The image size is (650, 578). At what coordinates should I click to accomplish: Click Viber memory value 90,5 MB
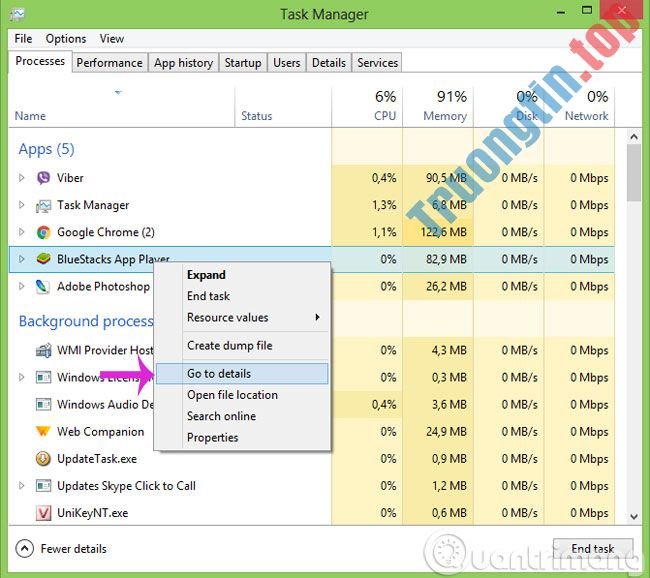(446, 178)
